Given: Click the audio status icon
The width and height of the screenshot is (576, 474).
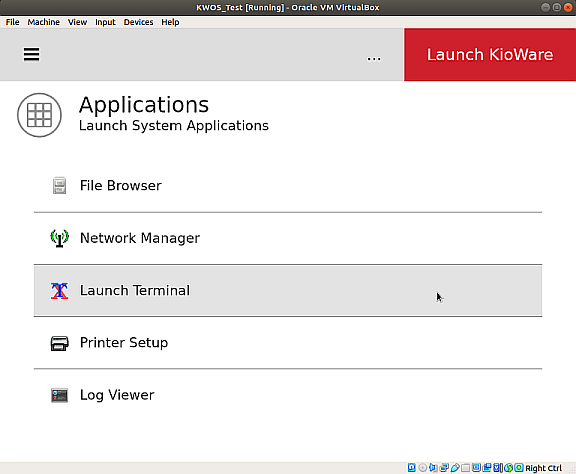Looking at the screenshot, I should click(433, 467).
